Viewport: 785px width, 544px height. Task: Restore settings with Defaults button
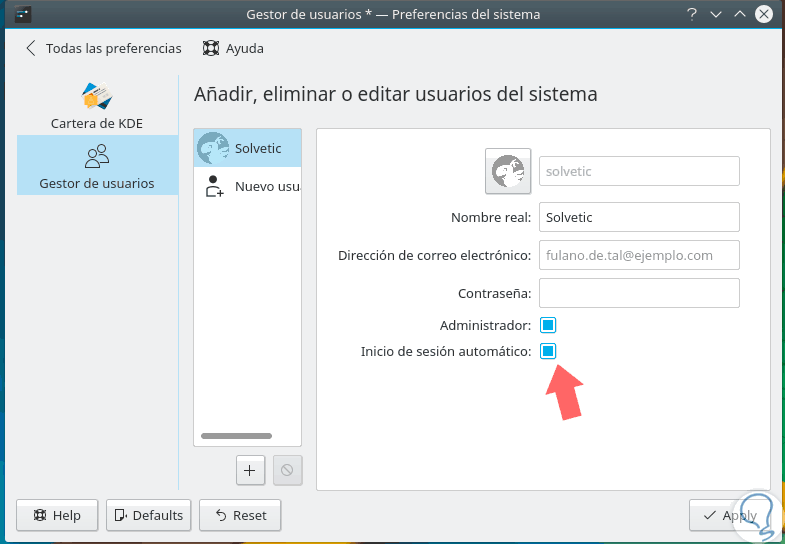tap(149, 515)
